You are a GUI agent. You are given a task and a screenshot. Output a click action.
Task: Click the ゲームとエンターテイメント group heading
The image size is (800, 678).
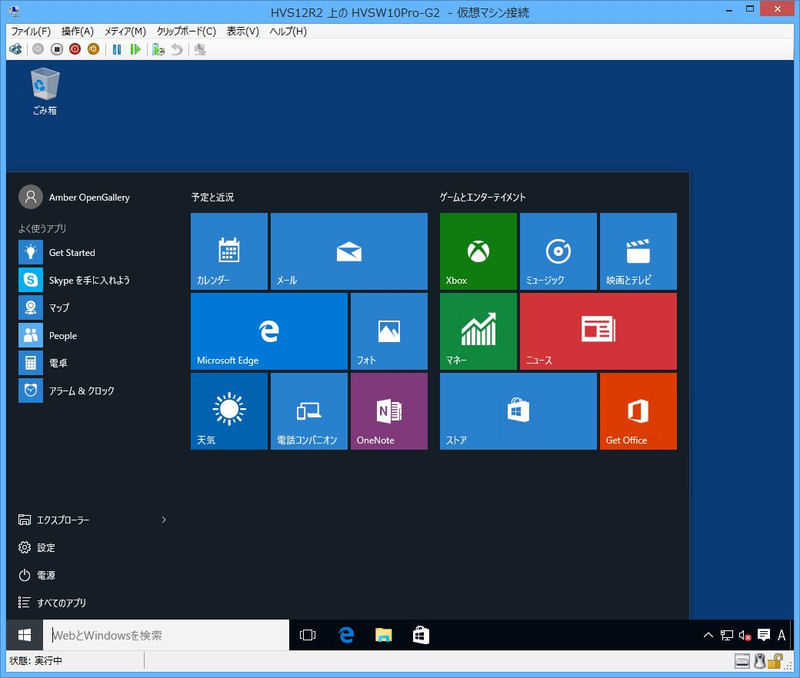(483, 197)
